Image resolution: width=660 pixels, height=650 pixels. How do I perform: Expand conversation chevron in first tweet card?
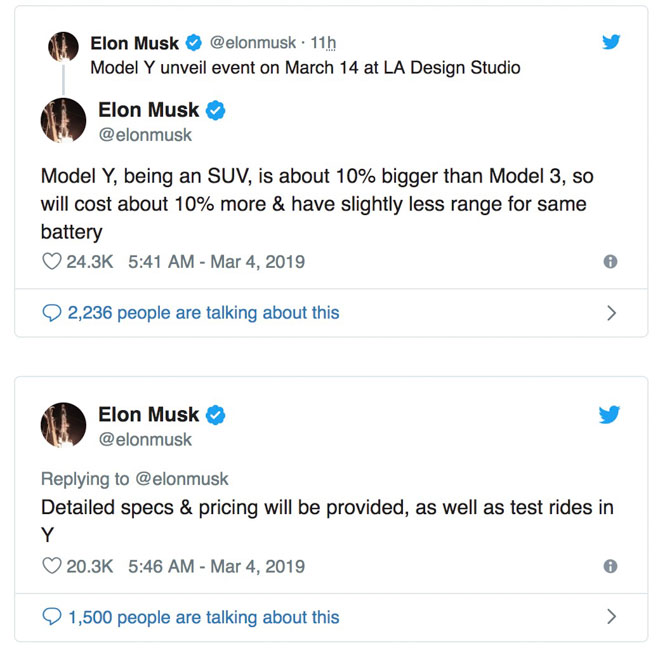612,313
